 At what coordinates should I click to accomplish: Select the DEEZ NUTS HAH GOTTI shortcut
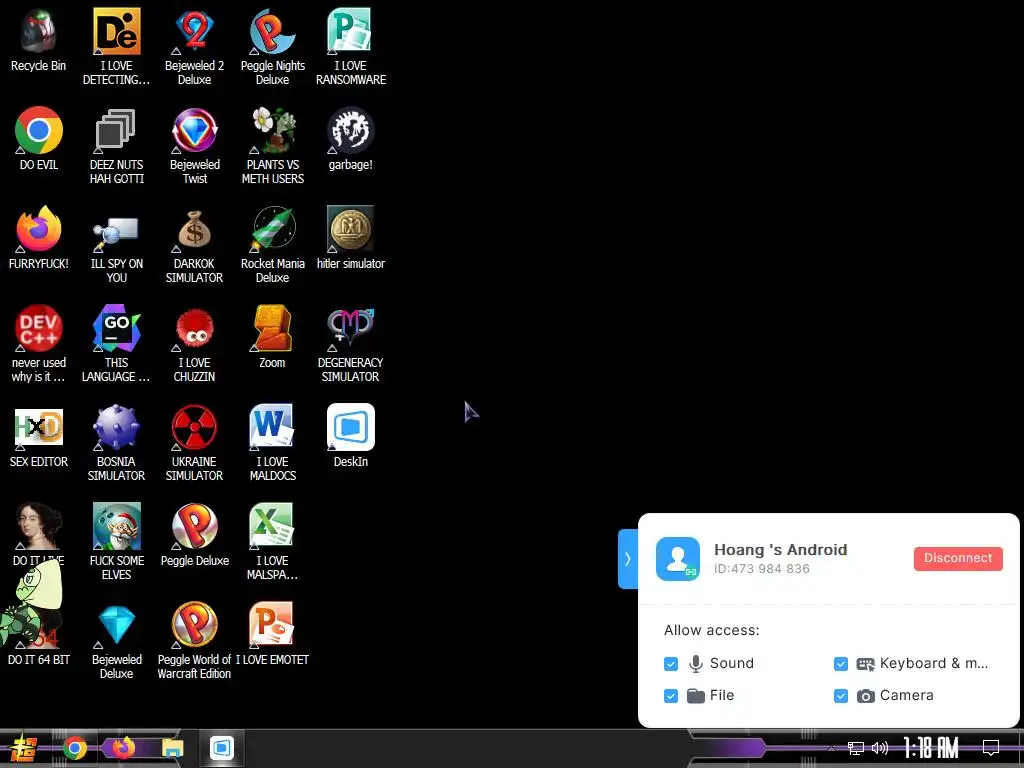coord(116,146)
